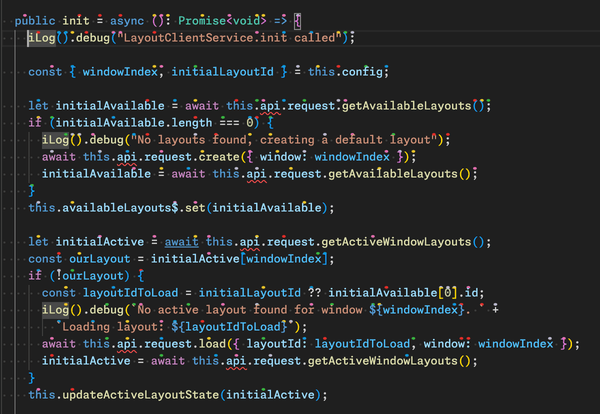This screenshot has width=600, height=414.
Task: Click 'load' method call in request.load
Action: 212,344
